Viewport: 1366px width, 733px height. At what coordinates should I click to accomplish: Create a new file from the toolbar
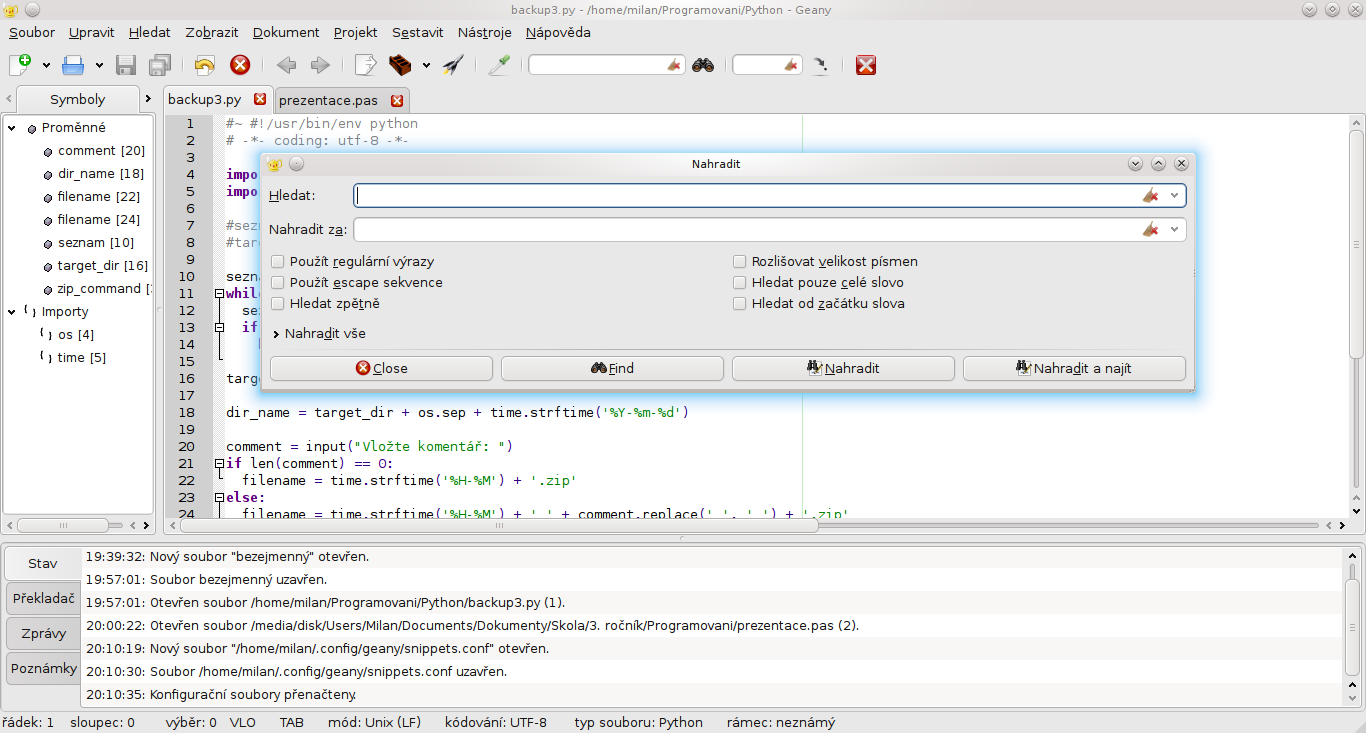(20, 65)
